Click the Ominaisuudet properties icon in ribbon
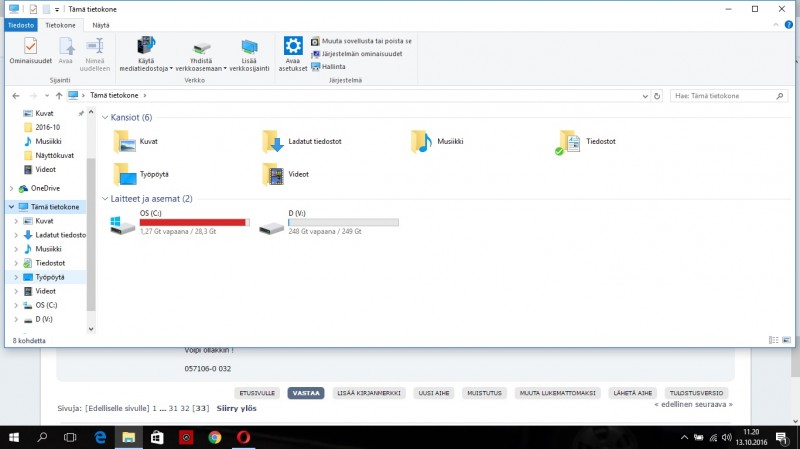Image resolution: width=800 pixels, height=449 pixels. 30,47
